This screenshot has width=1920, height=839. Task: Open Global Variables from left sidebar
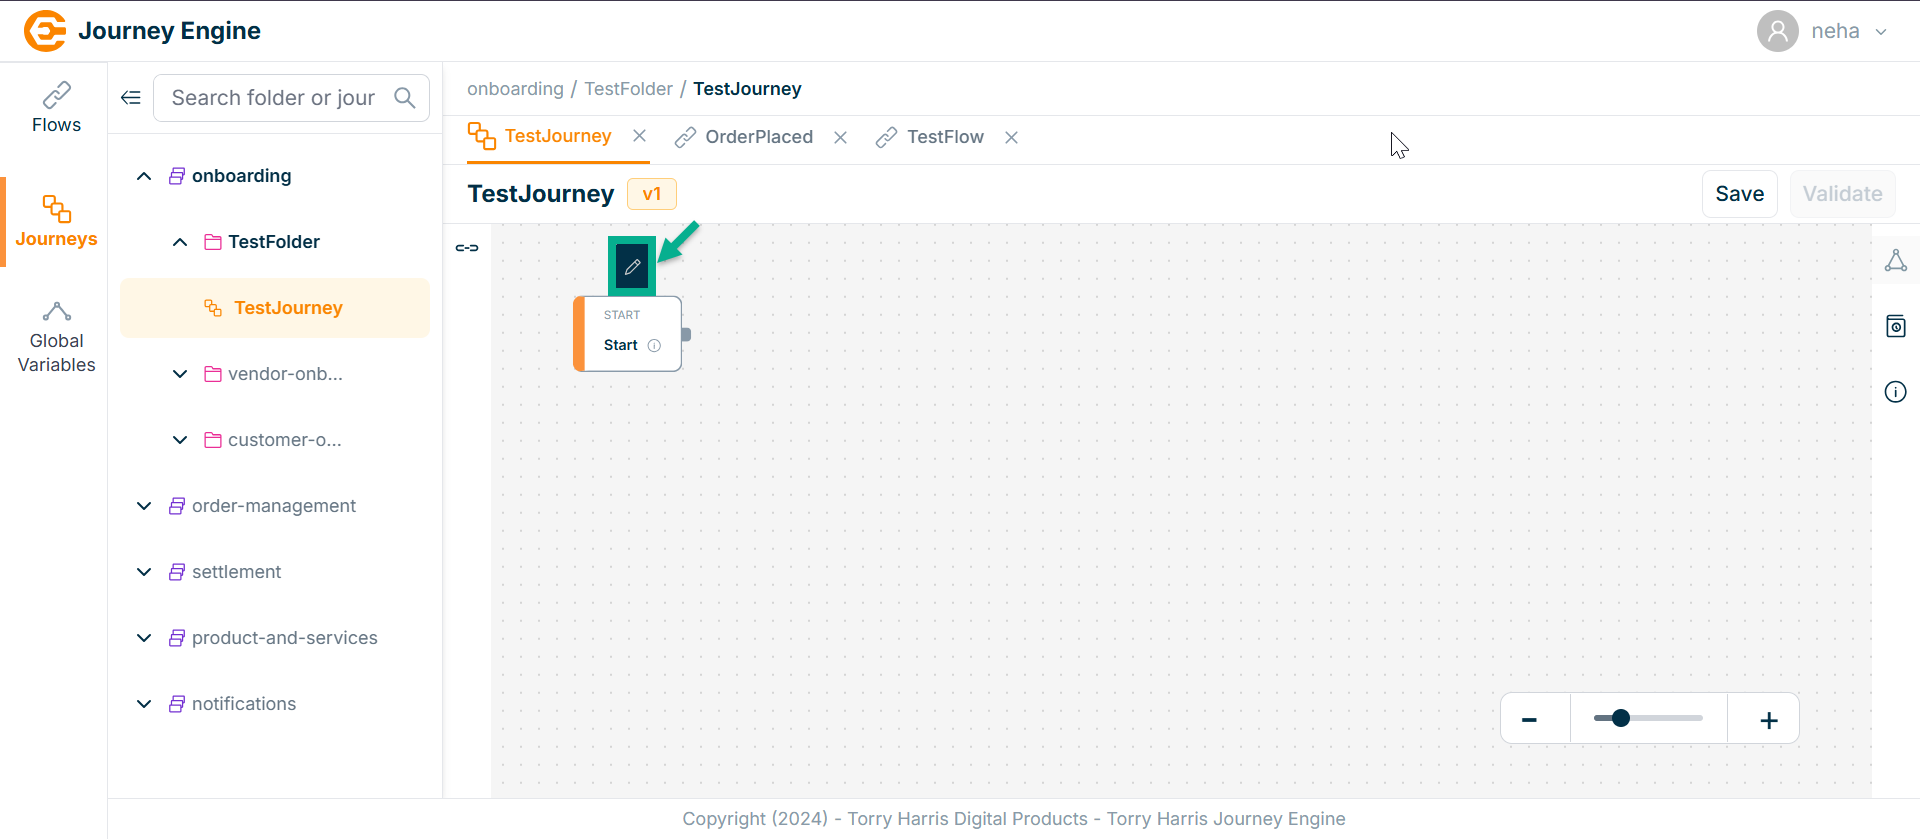[56, 338]
